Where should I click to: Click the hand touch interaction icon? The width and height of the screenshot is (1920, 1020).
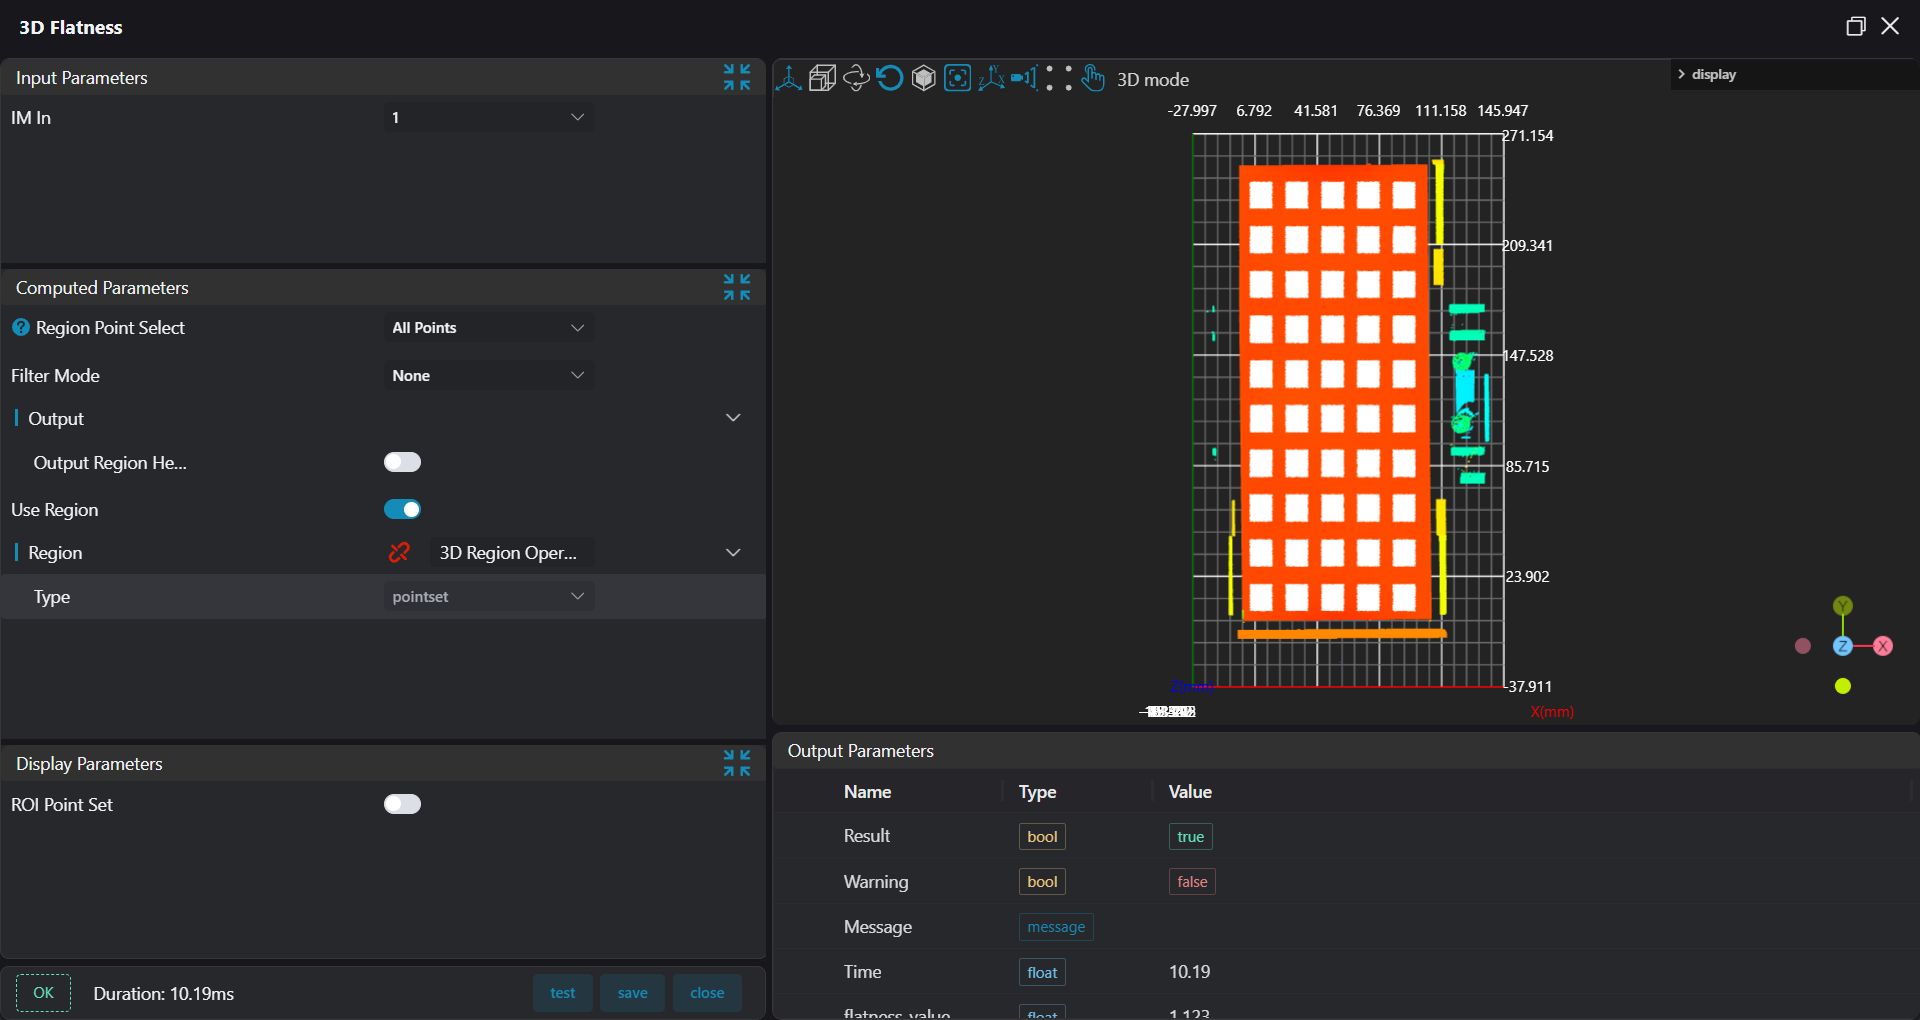click(1093, 79)
